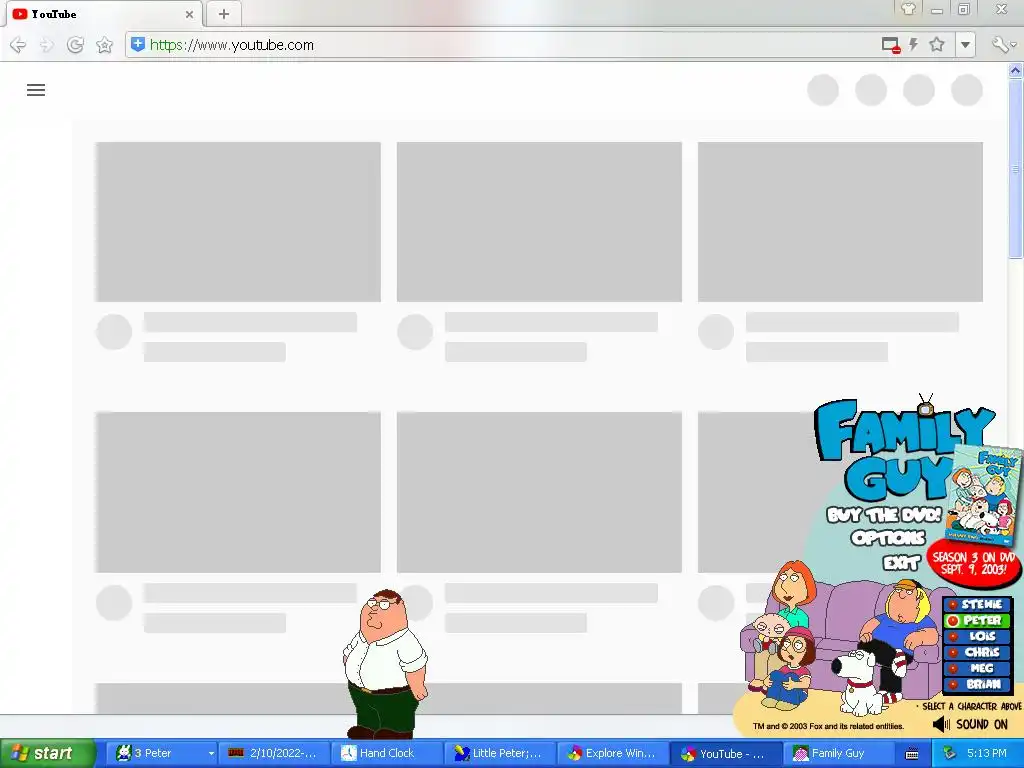Viewport: 1024px width, 768px height.
Task: Open favorites via star icon beside refresh
Action: point(104,45)
